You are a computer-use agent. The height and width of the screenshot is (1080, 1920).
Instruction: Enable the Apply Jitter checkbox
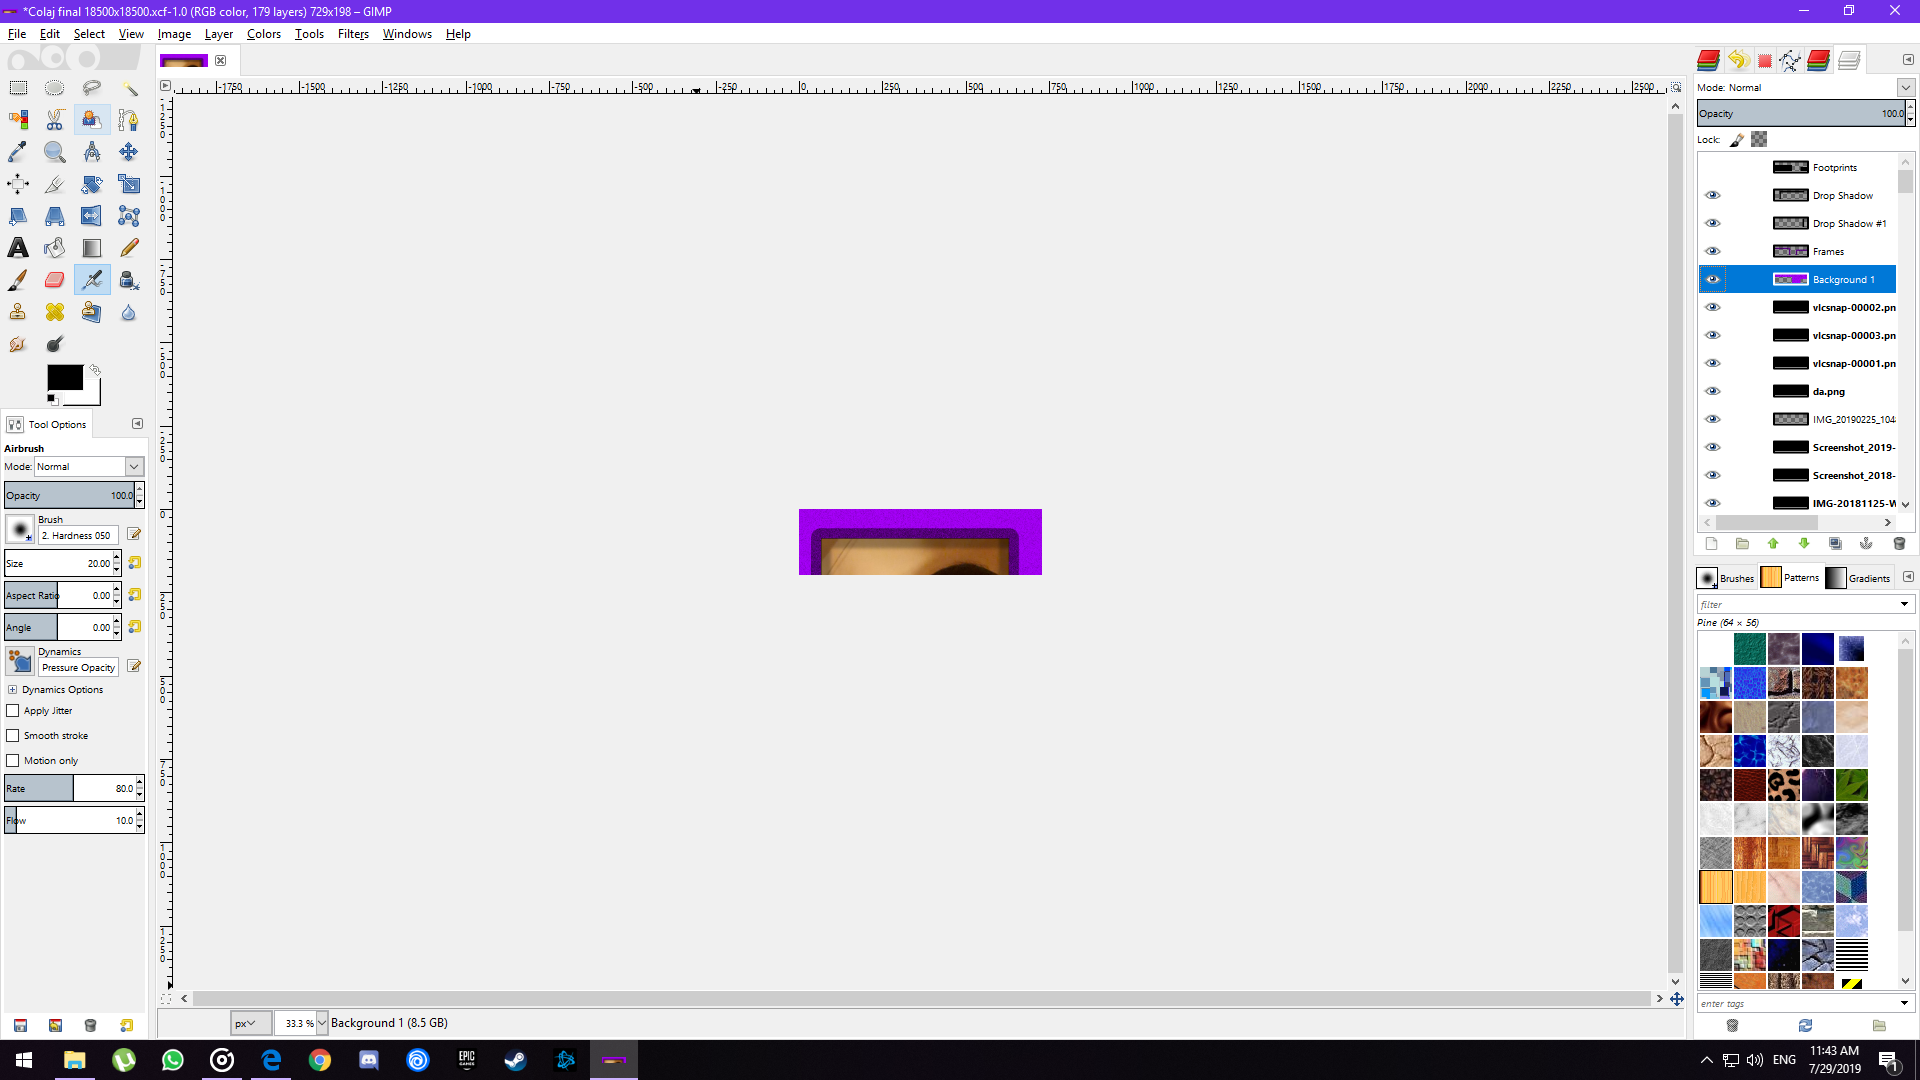coord(13,711)
